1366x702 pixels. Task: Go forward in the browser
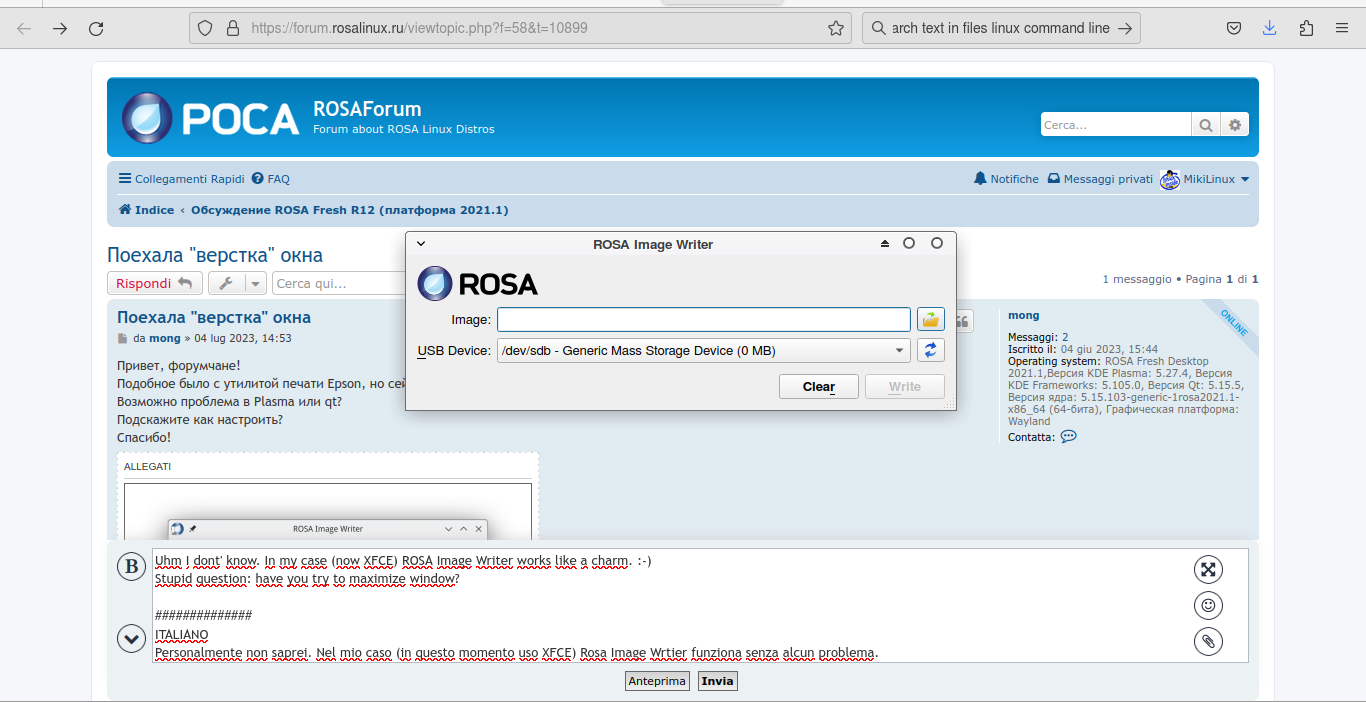(x=60, y=28)
